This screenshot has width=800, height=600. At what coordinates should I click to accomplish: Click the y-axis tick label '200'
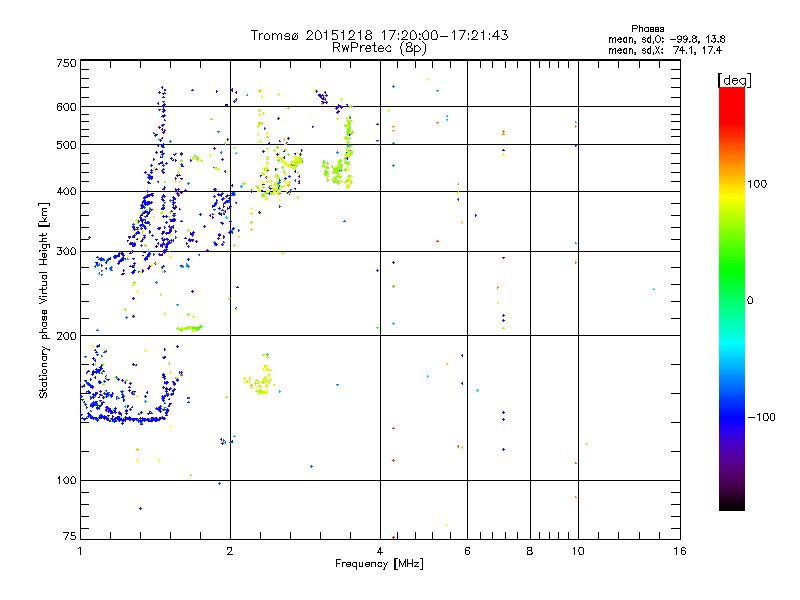[67, 336]
